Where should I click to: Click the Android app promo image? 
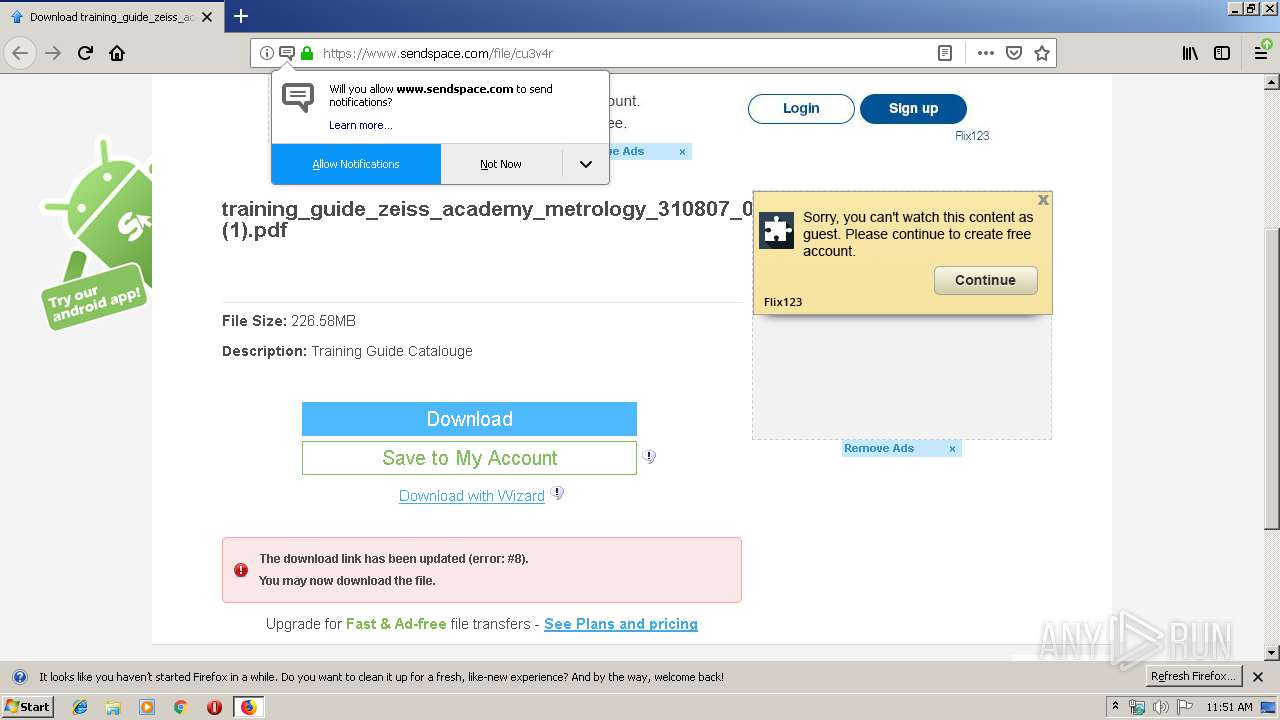tap(97, 233)
